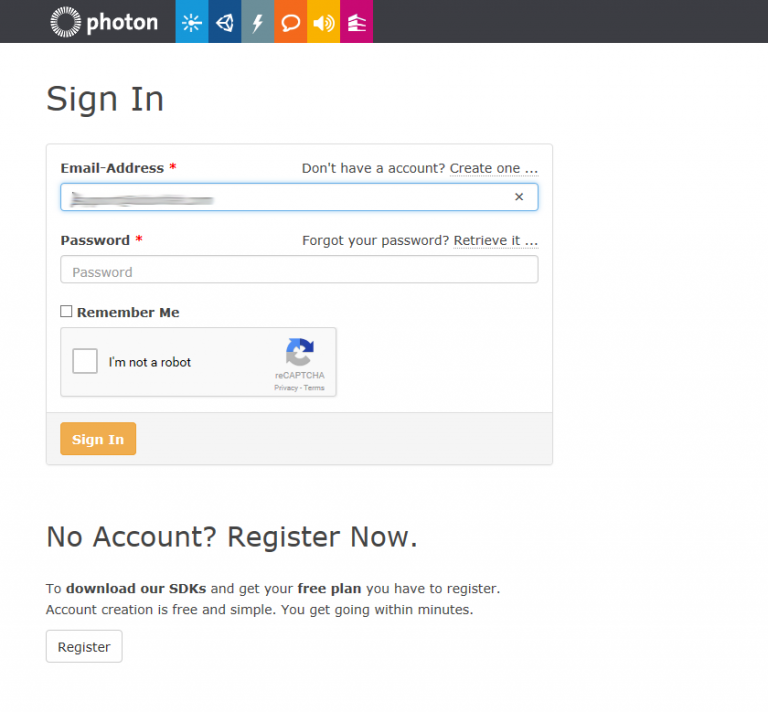The width and height of the screenshot is (768, 712).
Task: Open the yellow speaker voice product icon
Action: coord(323,22)
